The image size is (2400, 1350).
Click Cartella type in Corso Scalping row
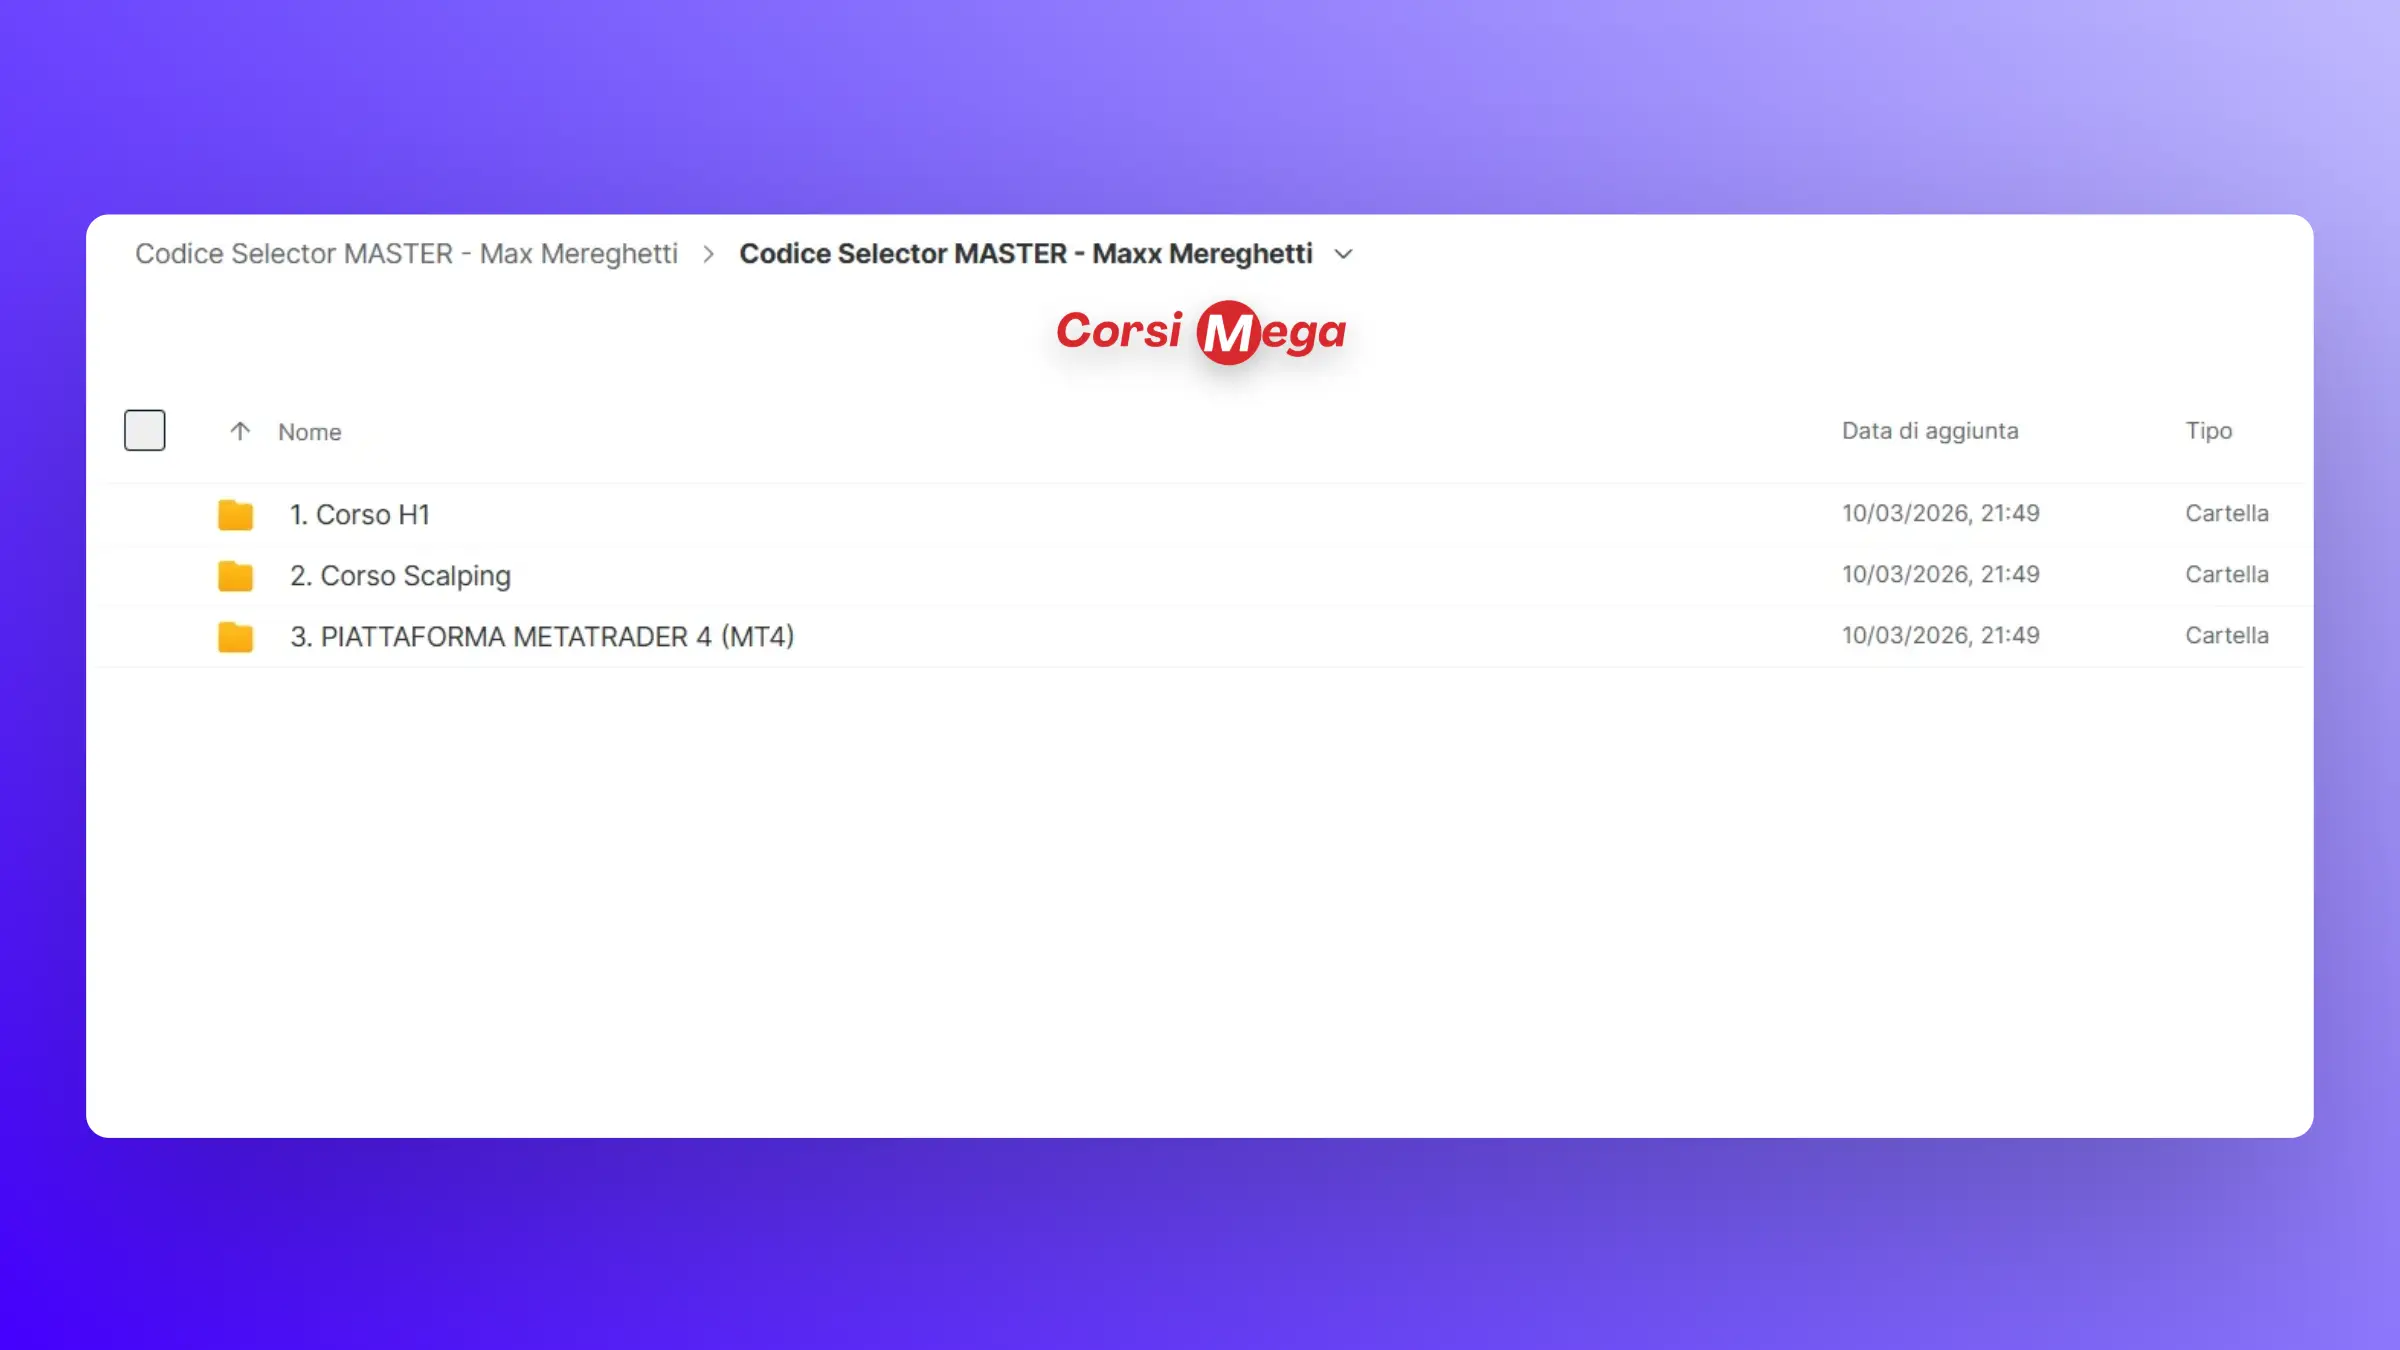[x=2226, y=575]
